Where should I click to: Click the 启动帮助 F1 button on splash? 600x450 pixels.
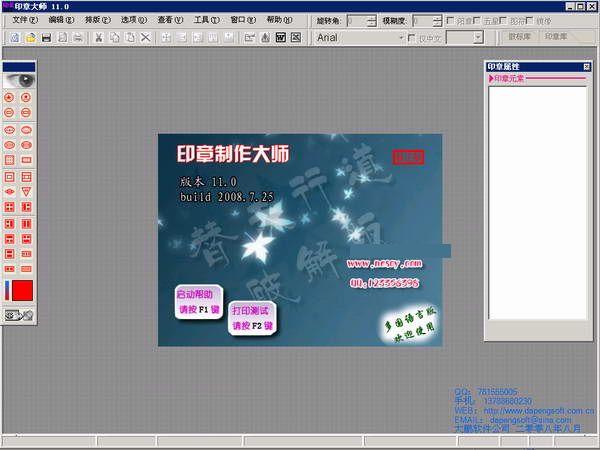[199, 302]
